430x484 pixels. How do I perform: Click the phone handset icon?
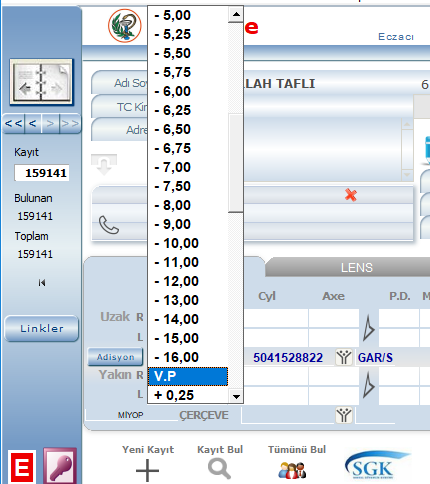pos(109,225)
